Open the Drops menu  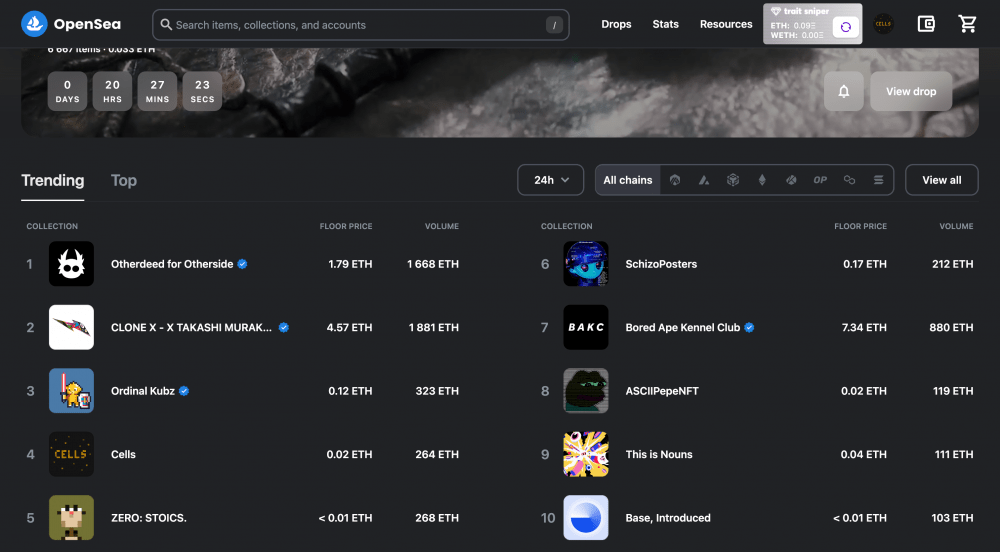click(x=616, y=24)
